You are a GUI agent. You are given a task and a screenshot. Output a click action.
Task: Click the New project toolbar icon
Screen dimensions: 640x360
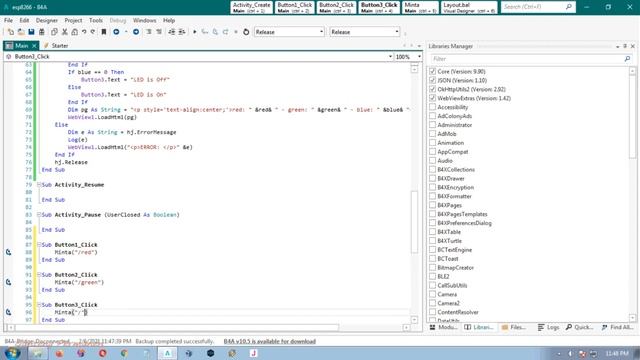coord(11,32)
